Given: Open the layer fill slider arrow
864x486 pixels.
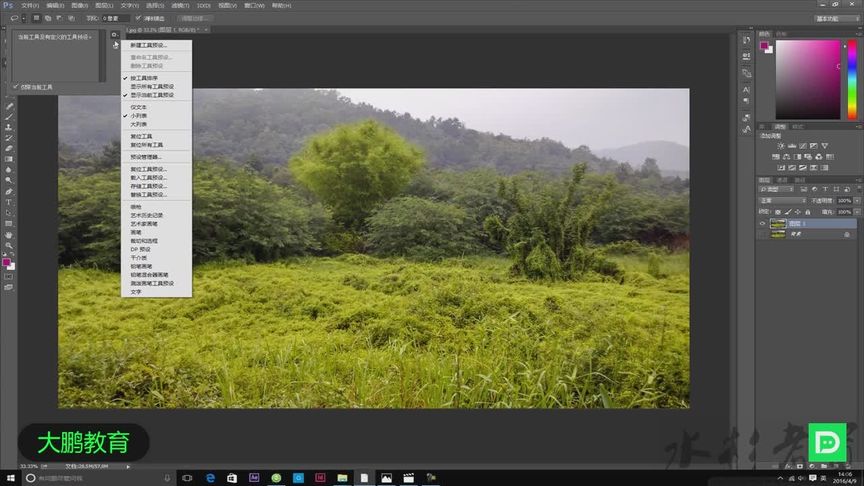Looking at the screenshot, I should click(x=857, y=212).
